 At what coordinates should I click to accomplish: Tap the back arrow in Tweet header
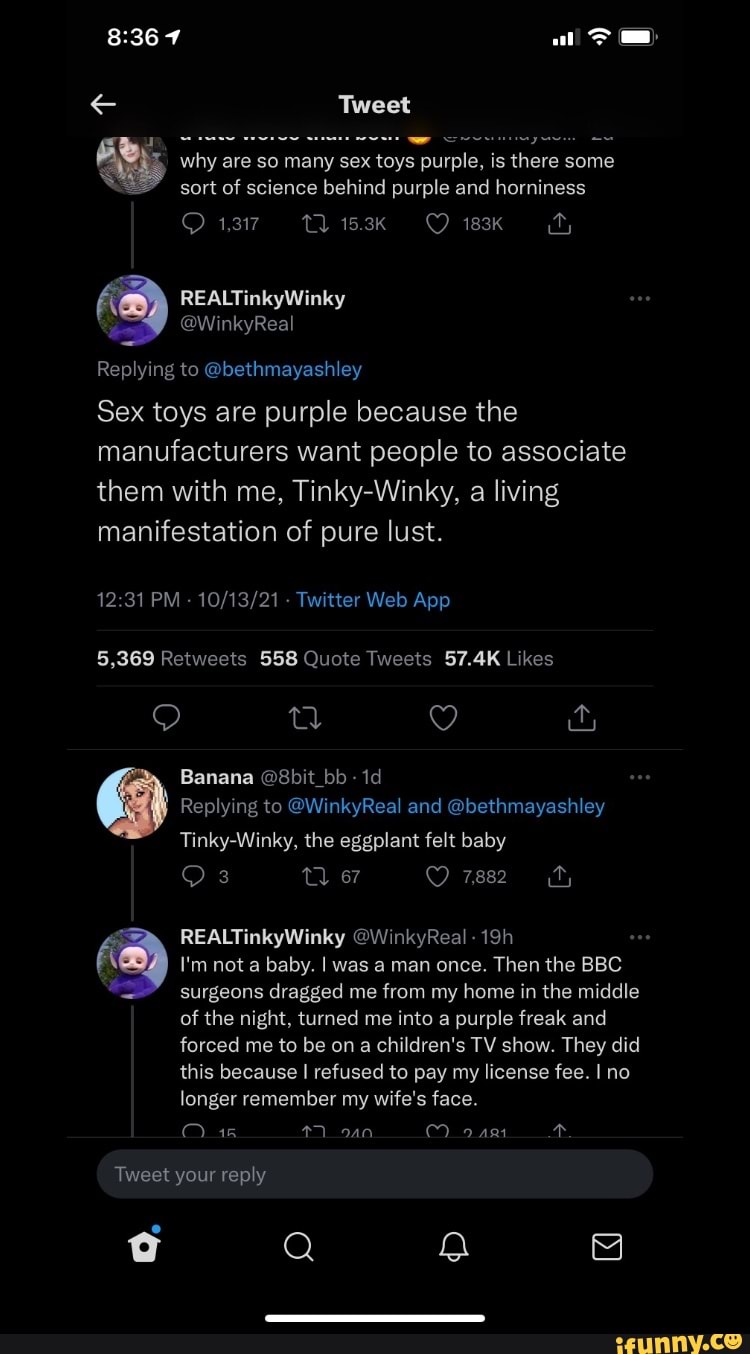pyautogui.click(x=103, y=104)
